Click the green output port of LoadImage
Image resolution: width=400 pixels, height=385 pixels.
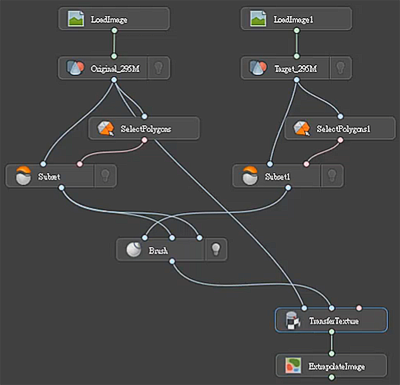(114, 30)
